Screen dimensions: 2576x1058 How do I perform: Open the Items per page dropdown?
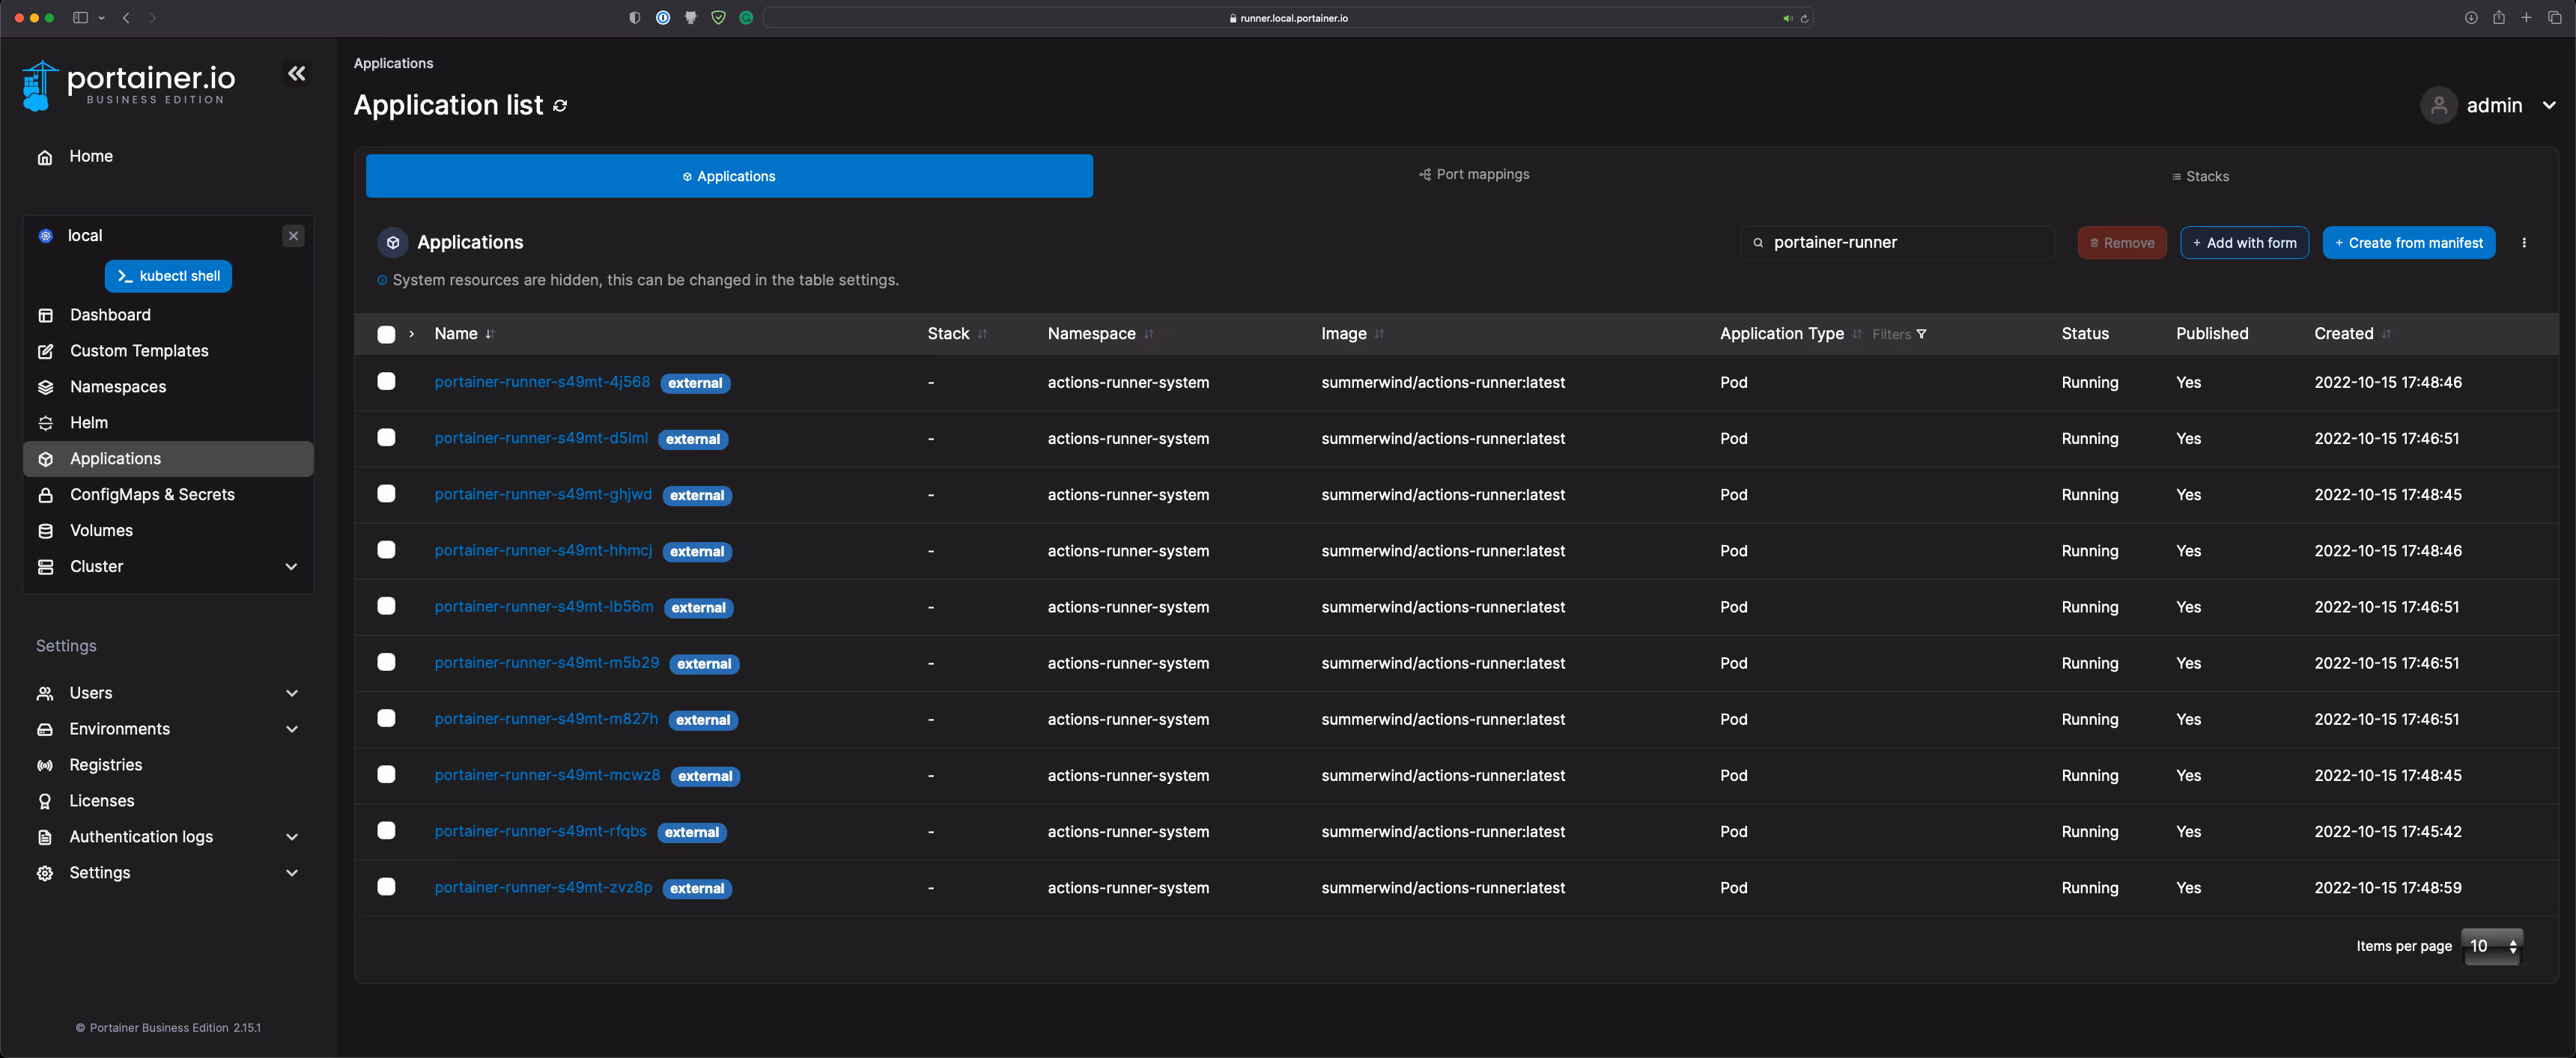(2492, 946)
